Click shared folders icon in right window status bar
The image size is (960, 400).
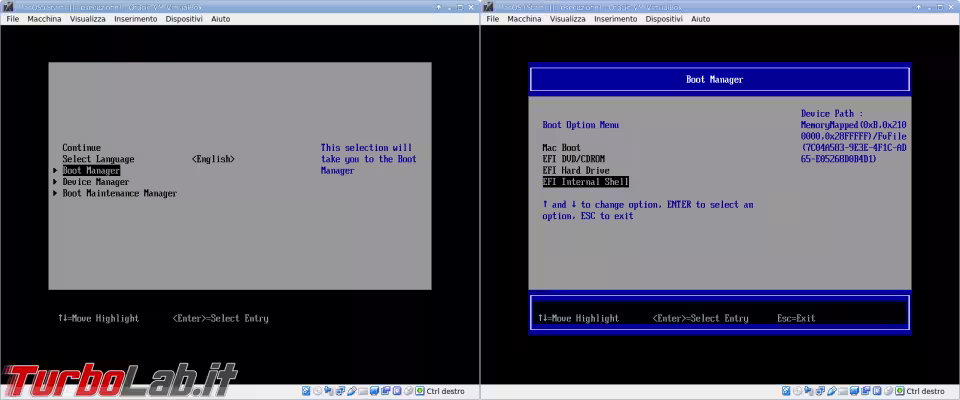tap(843, 391)
